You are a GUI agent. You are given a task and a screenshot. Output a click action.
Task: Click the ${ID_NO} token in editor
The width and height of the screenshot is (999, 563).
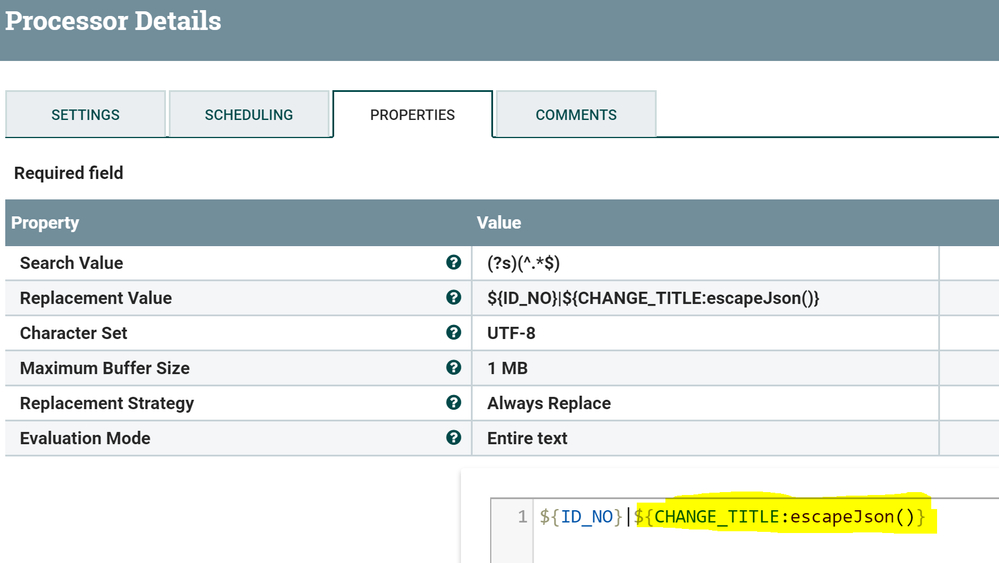coord(581,517)
